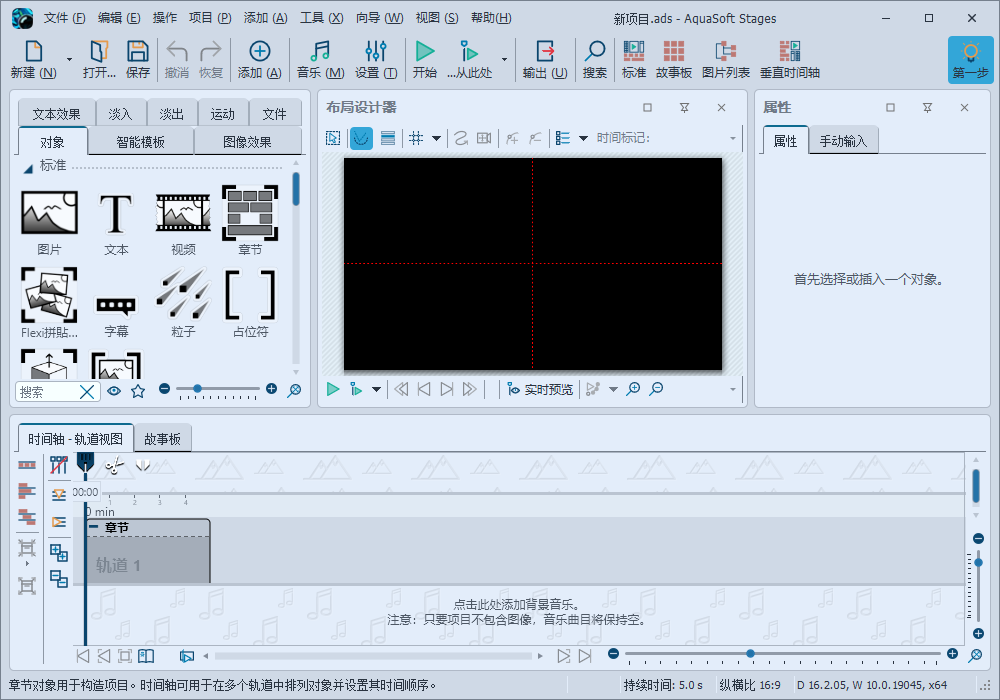This screenshot has width=1000, height=700.
Task: Toggle the highlighted motion path button
Action: [361, 138]
